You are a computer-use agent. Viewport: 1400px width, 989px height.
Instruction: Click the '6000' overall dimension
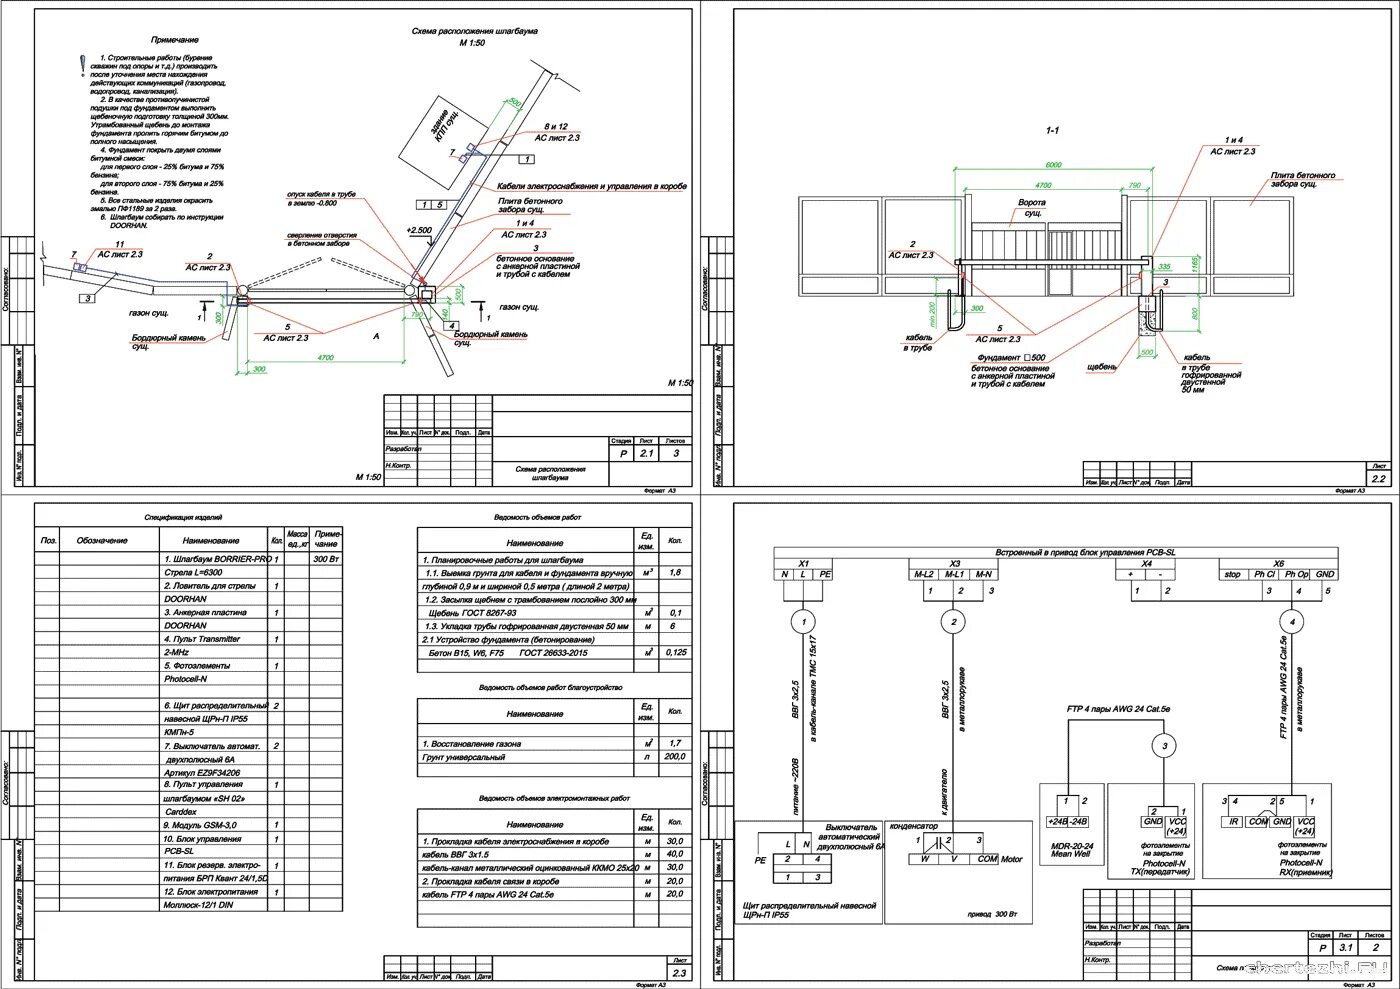click(1053, 165)
